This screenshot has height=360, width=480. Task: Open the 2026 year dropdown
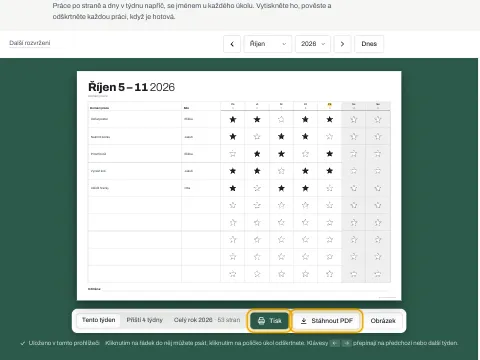313,44
